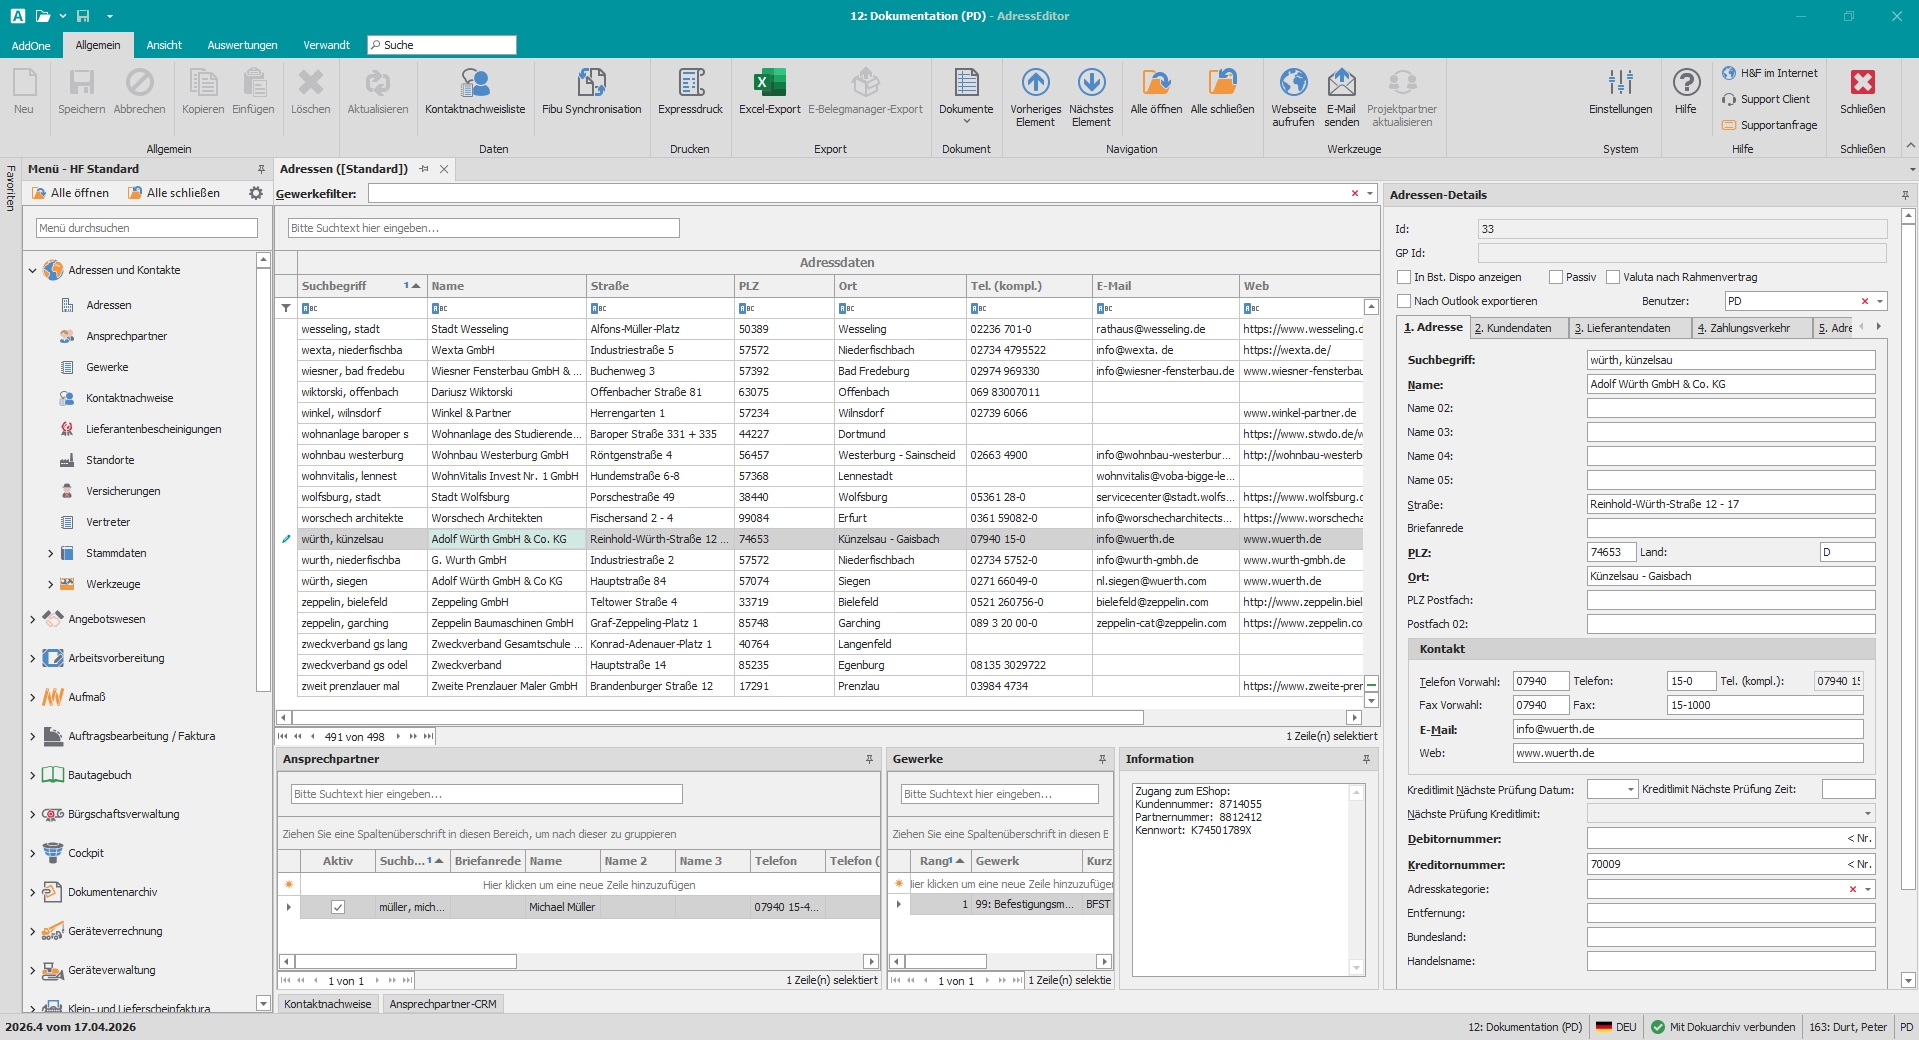Open Lieferantenbescheinigungen in the menu
The width and height of the screenshot is (1919, 1040).
153,429
